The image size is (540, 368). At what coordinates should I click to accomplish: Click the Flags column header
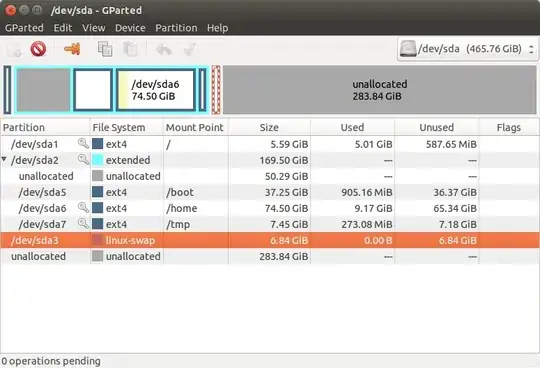(x=509, y=127)
